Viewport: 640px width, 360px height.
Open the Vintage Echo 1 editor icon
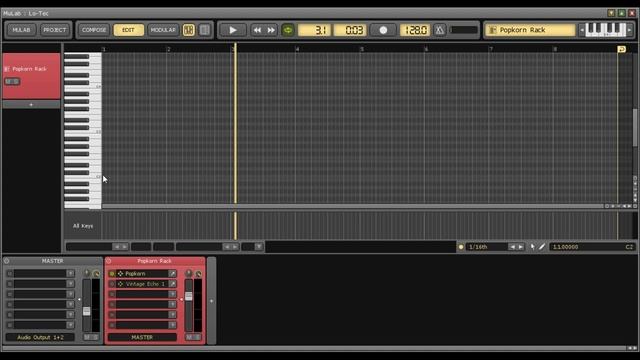tap(173, 284)
